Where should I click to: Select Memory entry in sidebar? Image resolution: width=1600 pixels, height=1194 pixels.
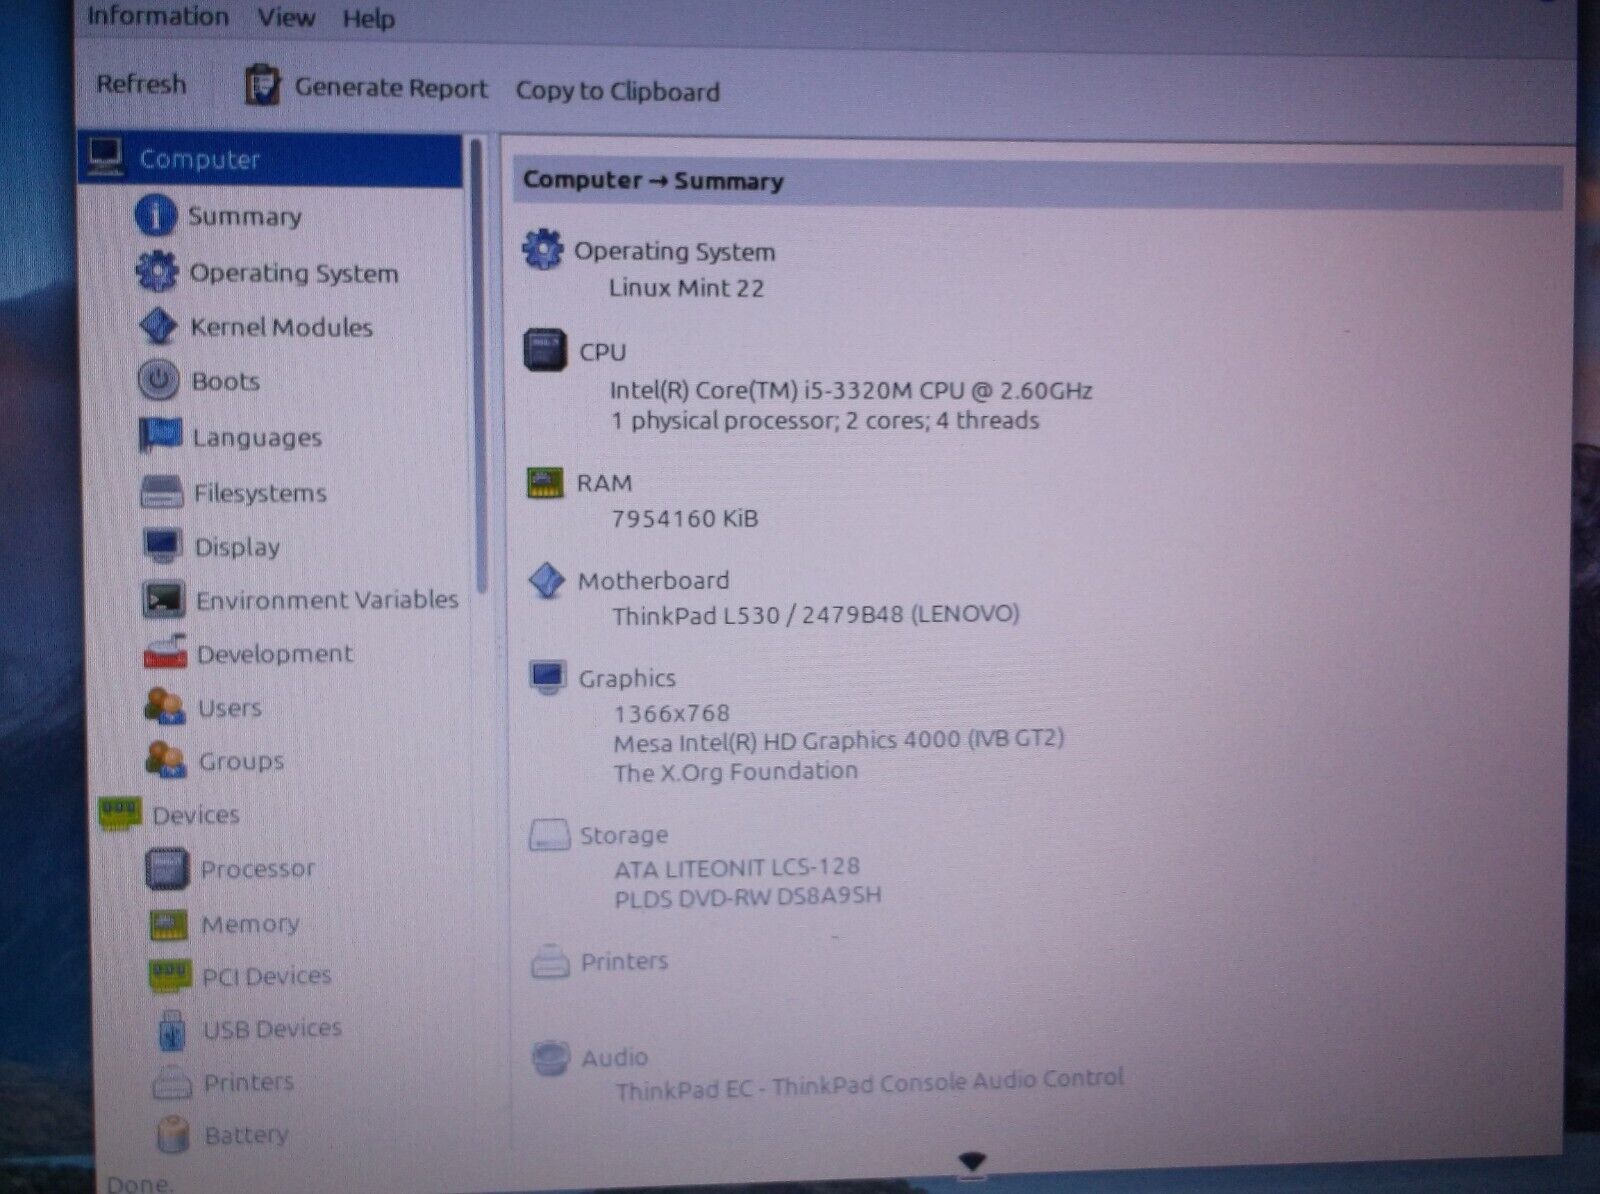(x=251, y=924)
